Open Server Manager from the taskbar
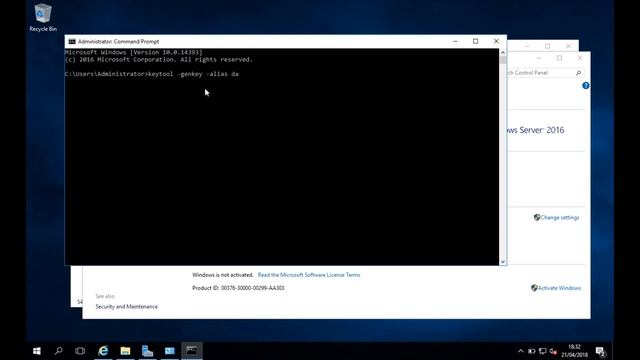 tap(147, 351)
